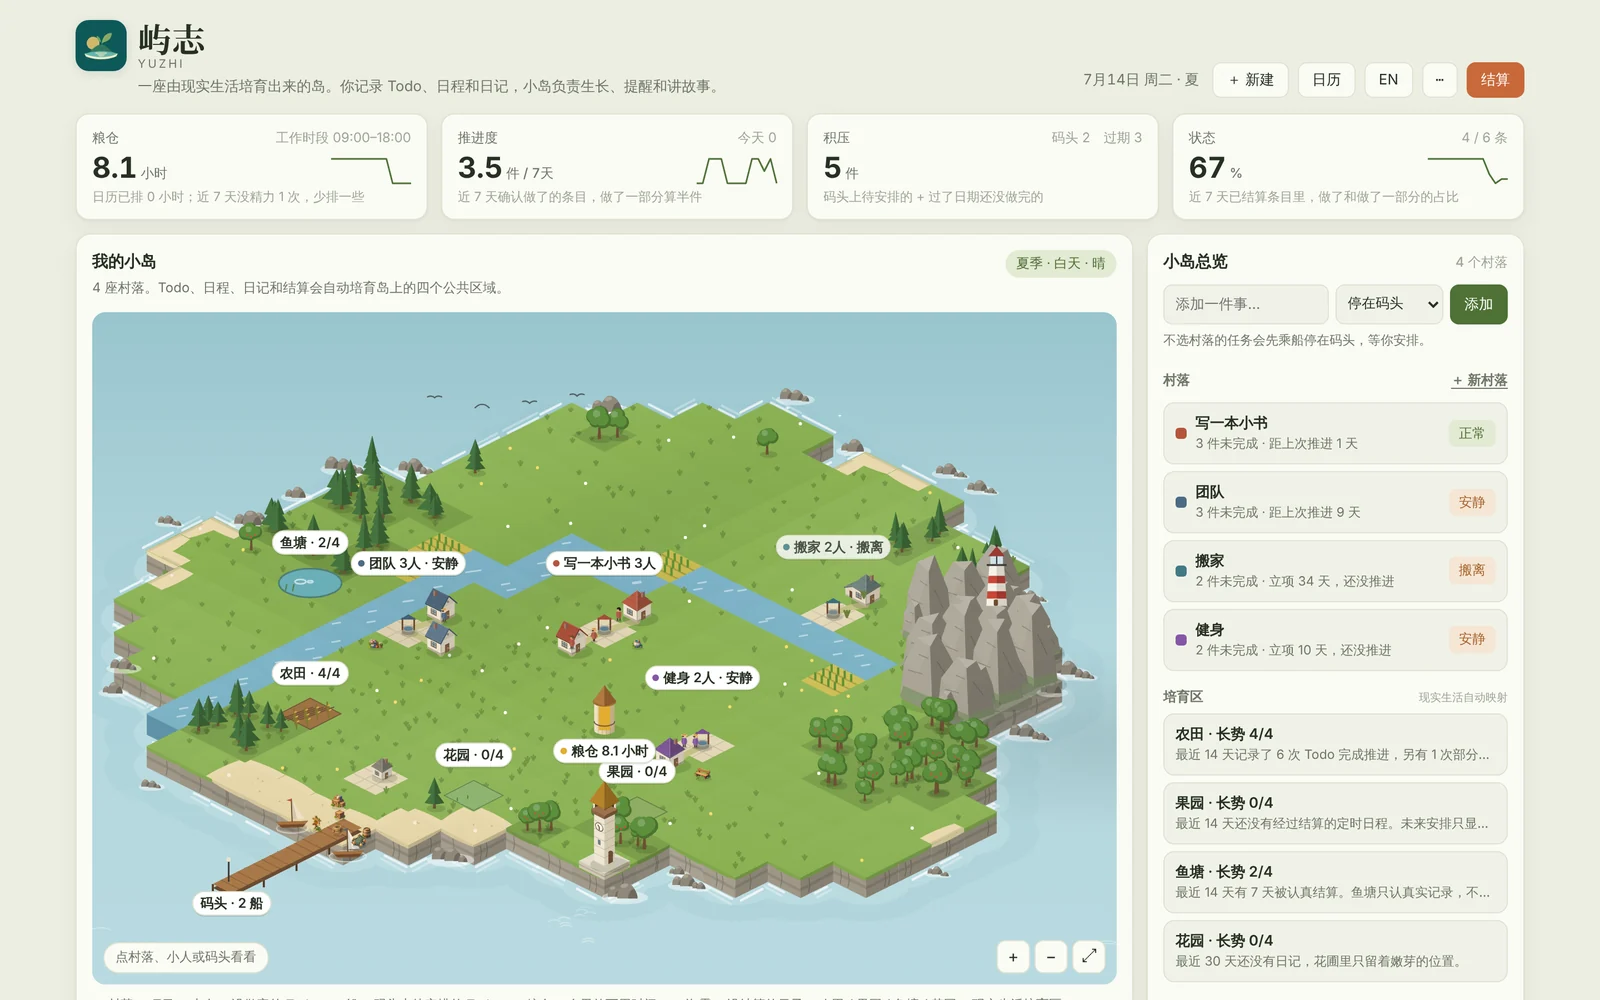Zoom out the island map
The image size is (1600, 1000).
(1051, 957)
